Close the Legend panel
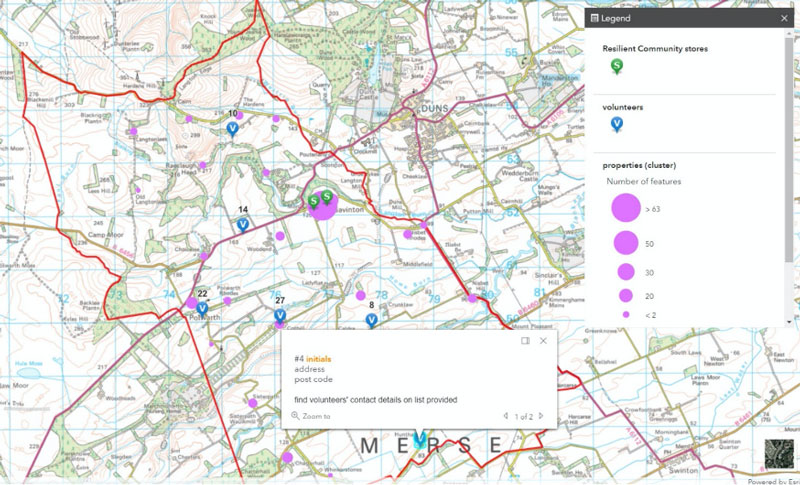Viewport: 800px width, 485px height. click(x=784, y=18)
